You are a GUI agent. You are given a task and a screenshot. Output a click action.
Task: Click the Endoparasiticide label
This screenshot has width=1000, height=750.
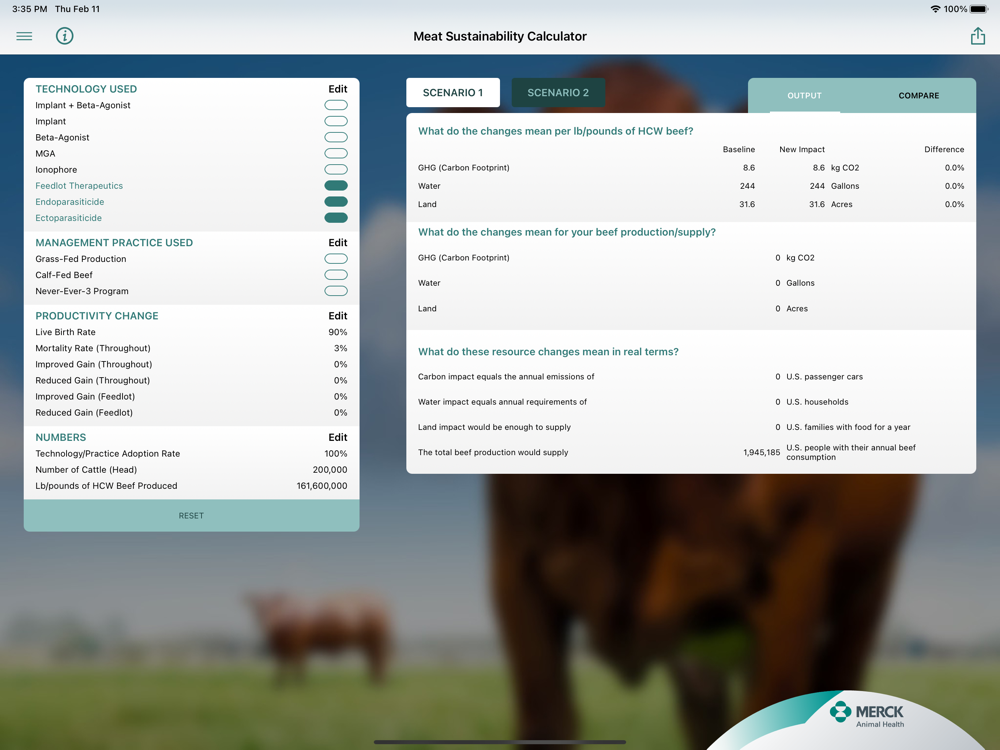(x=70, y=202)
